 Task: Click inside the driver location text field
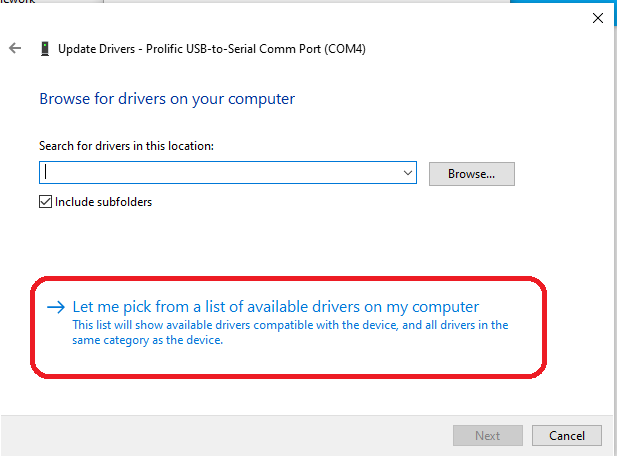coord(220,173)
